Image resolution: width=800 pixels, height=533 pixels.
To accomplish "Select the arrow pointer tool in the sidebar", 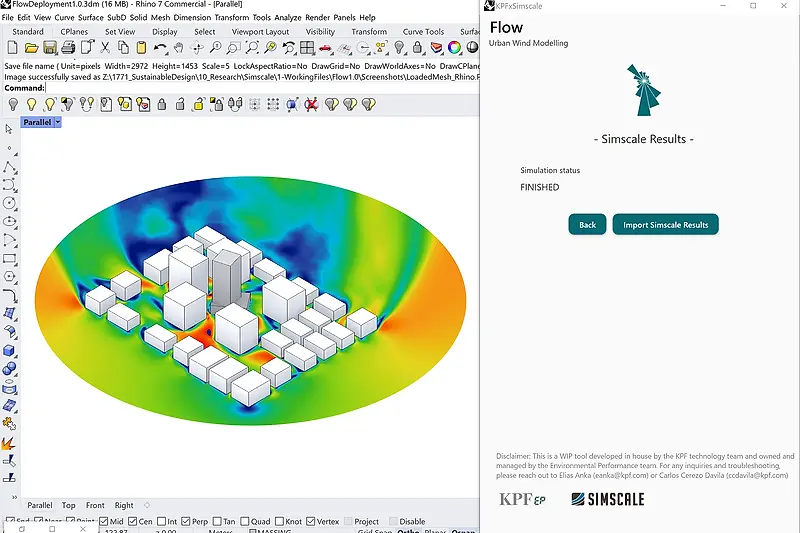I will point(9,129).
